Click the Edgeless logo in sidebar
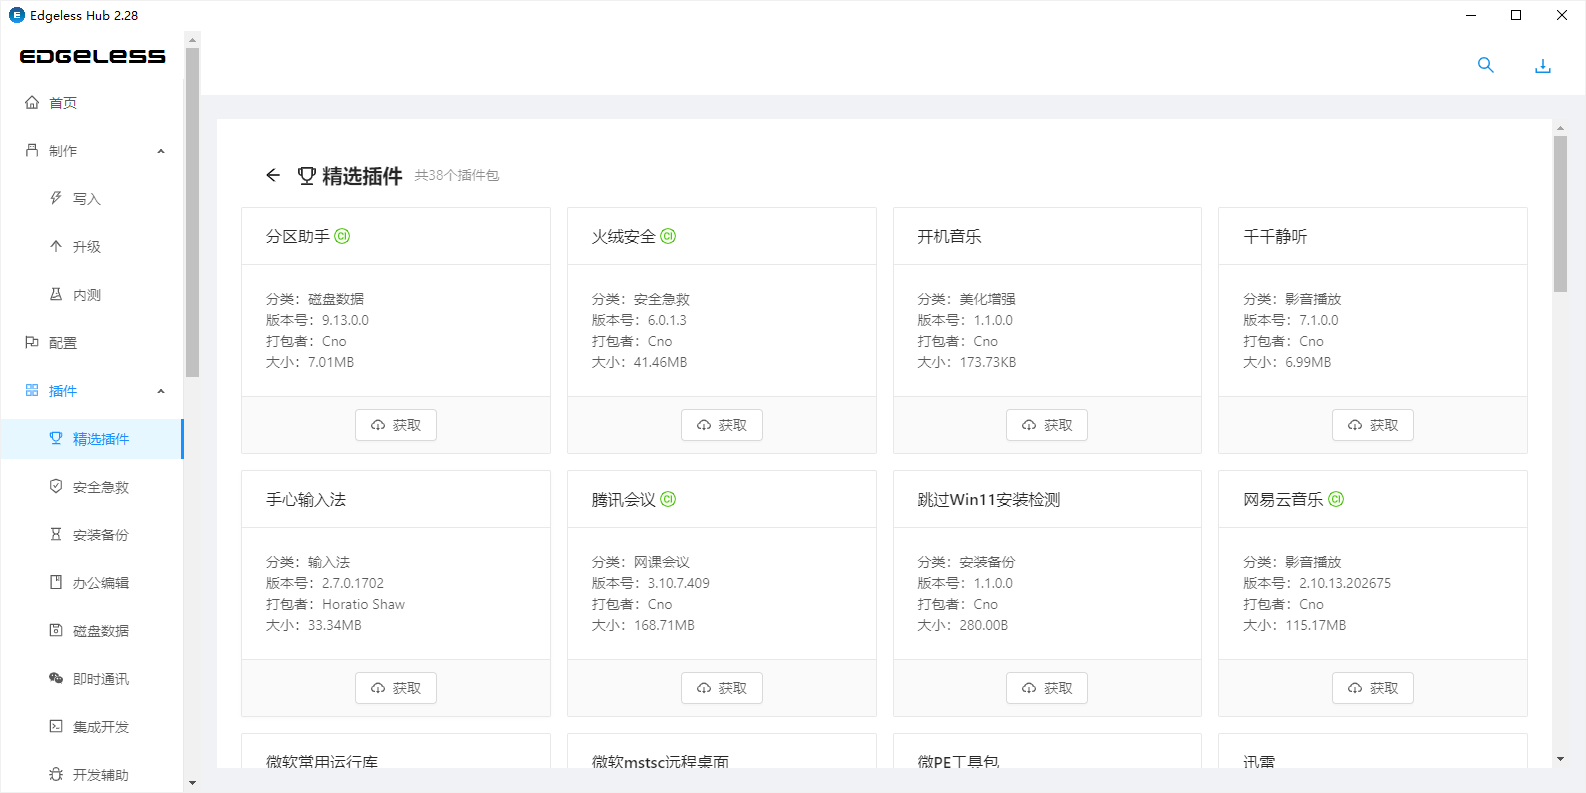This screenshot has width=1586, height=793. [92, 57]
